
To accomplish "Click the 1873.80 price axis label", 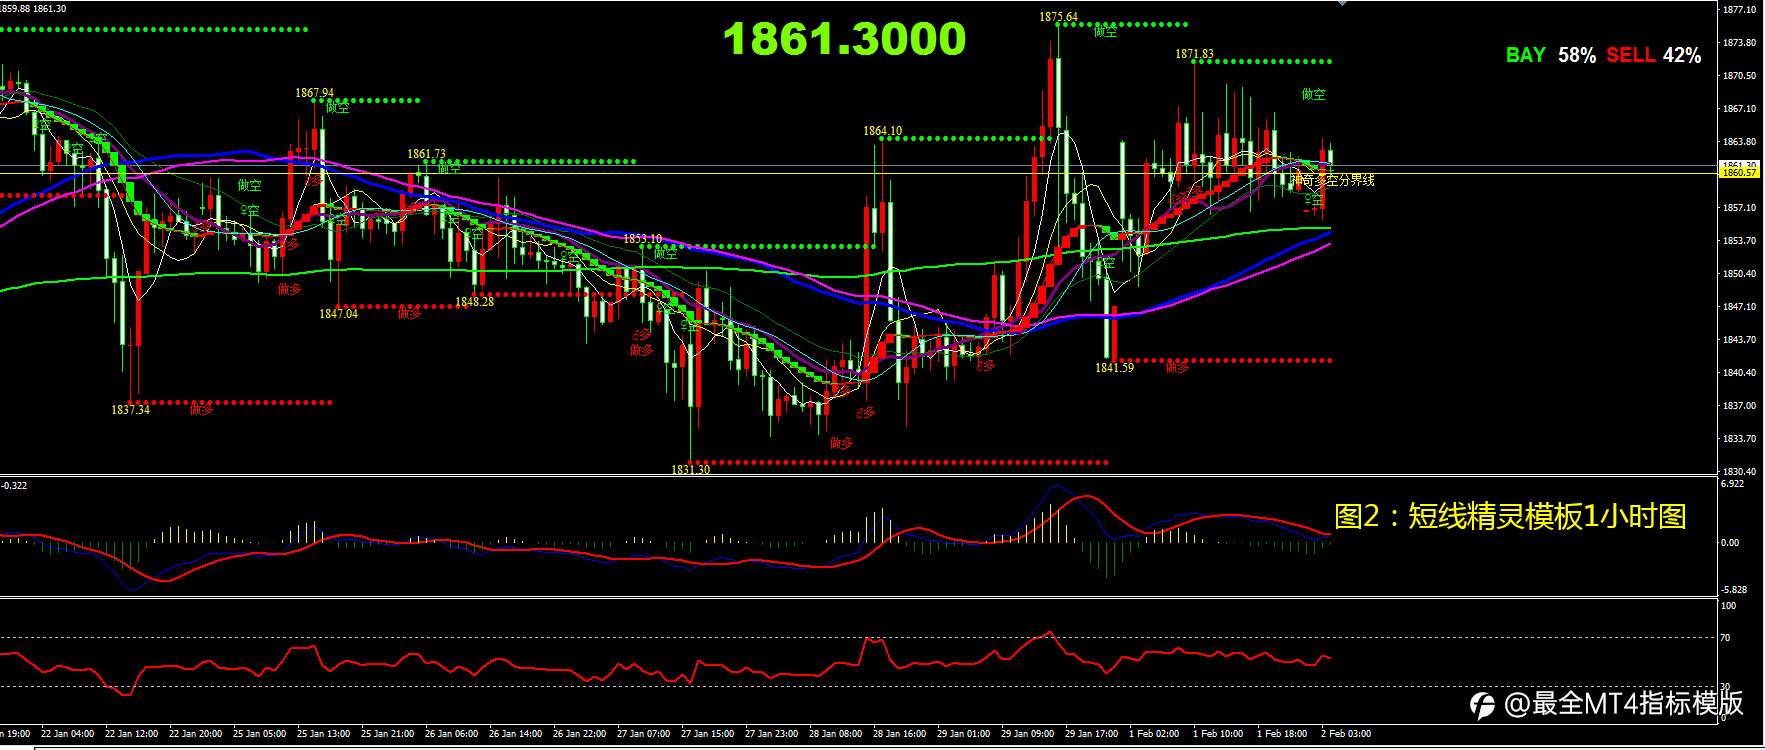I will (x=1740, y=43).
